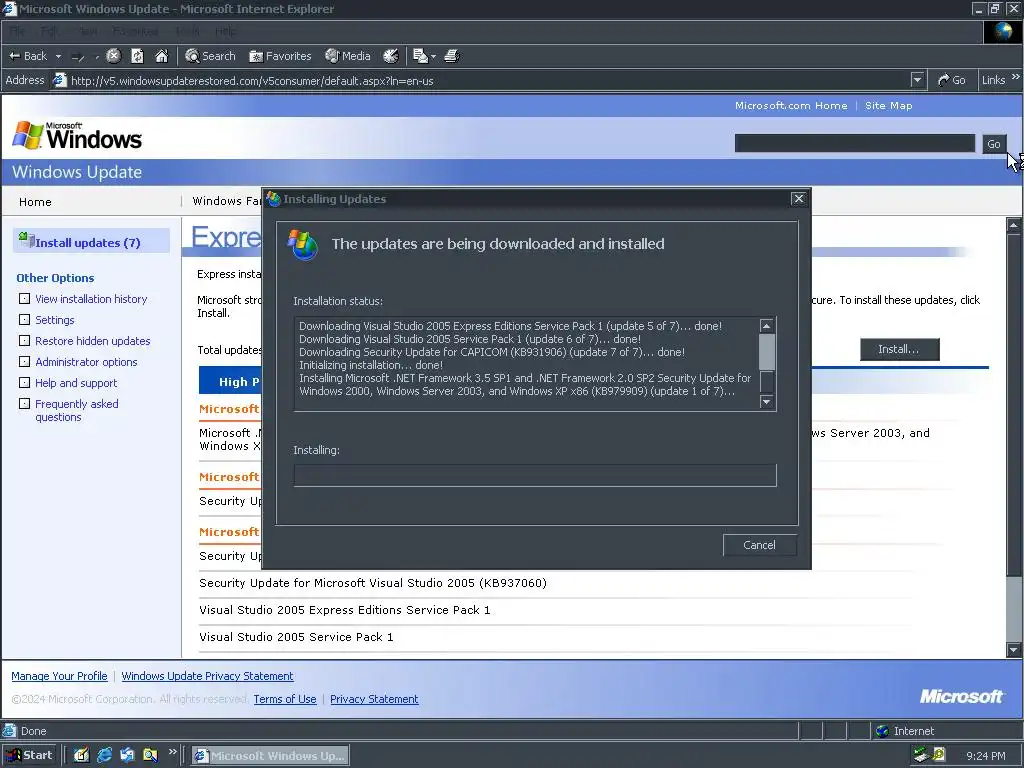Open the Microsoft.com Home link
This screenshot has height=768, width=1024.
tap(791, 106)
